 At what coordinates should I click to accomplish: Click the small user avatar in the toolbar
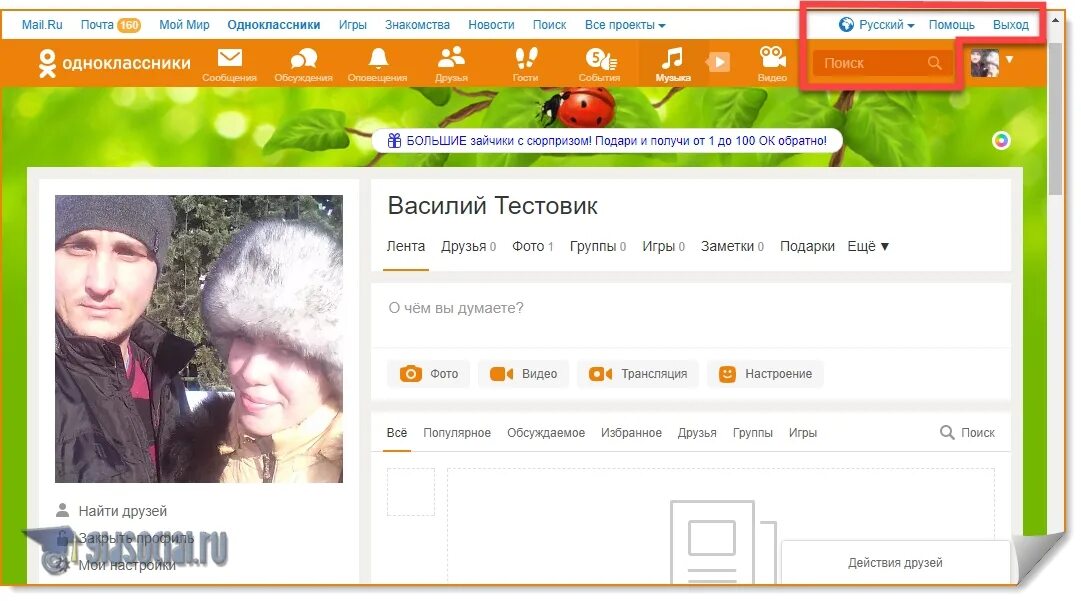tap(984, 63)
